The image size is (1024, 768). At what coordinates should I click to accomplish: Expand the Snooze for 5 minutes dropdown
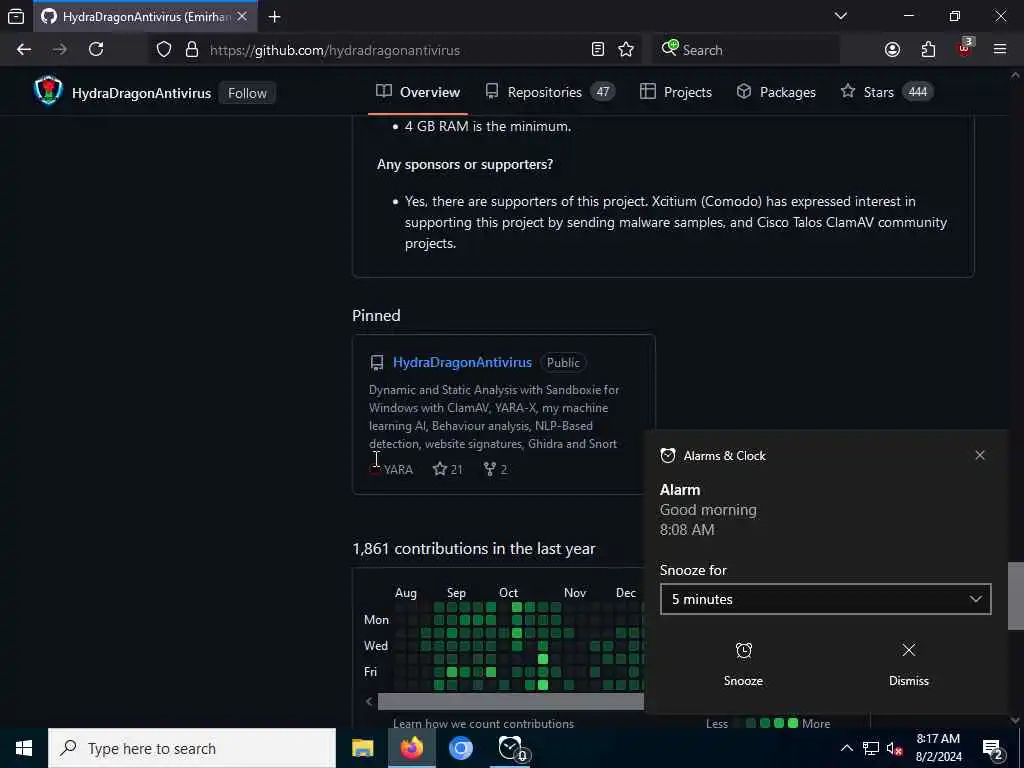825,599
